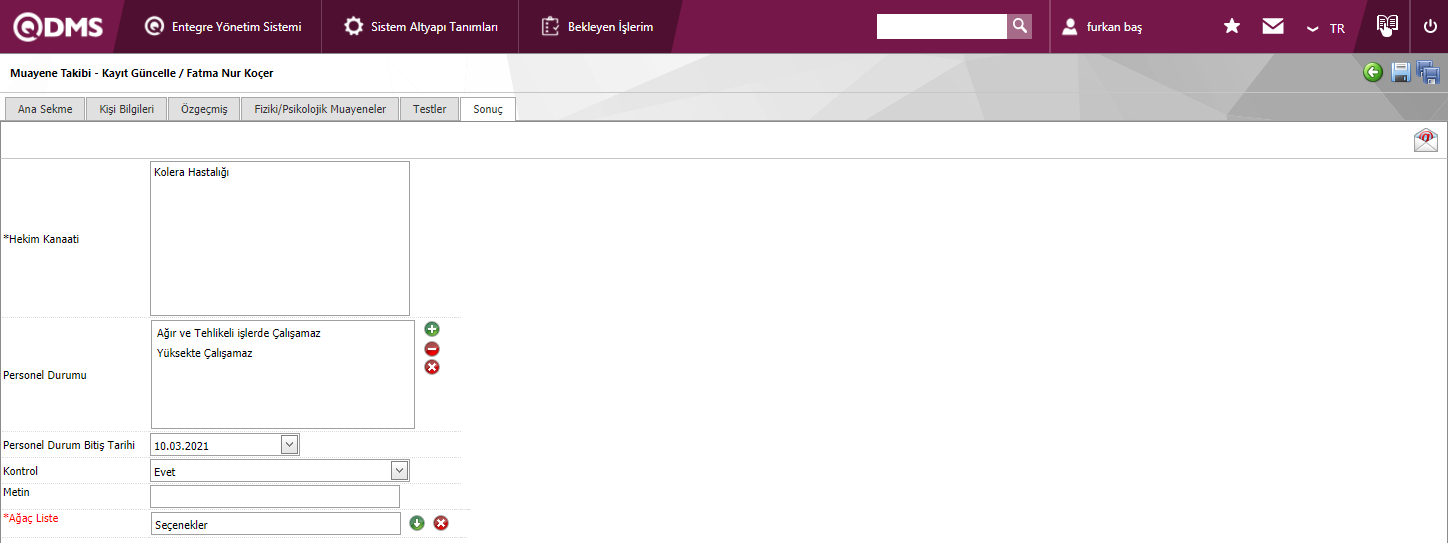
Task: Switch to the Kişi Bilgileri tab
Action: tap(127, 109)
